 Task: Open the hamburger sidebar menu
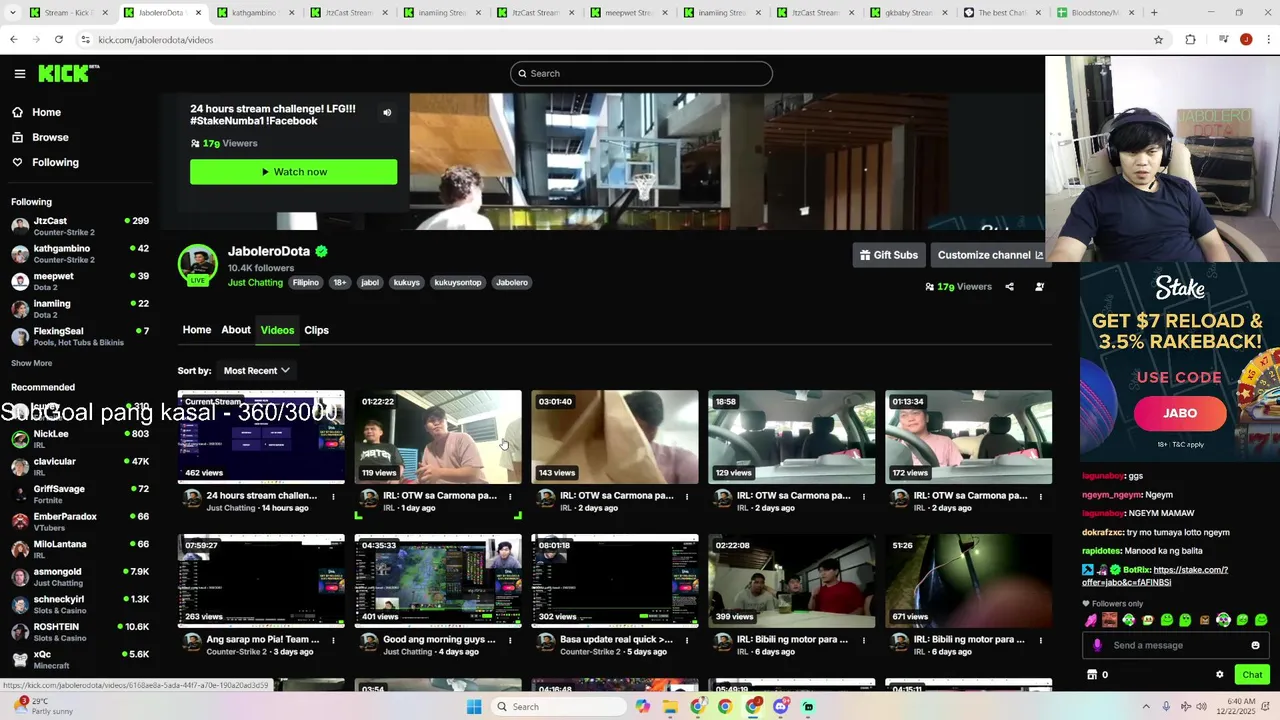pyautogui.click(x=20, y=73)
